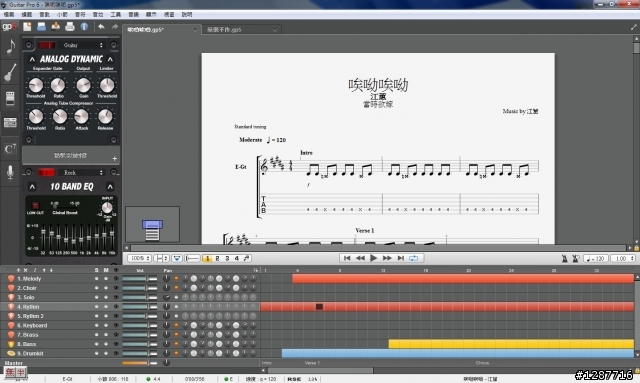Viewport: 640px width, 383px height.
Task: Click the add effect plus button
Action: tap(114, 158)
